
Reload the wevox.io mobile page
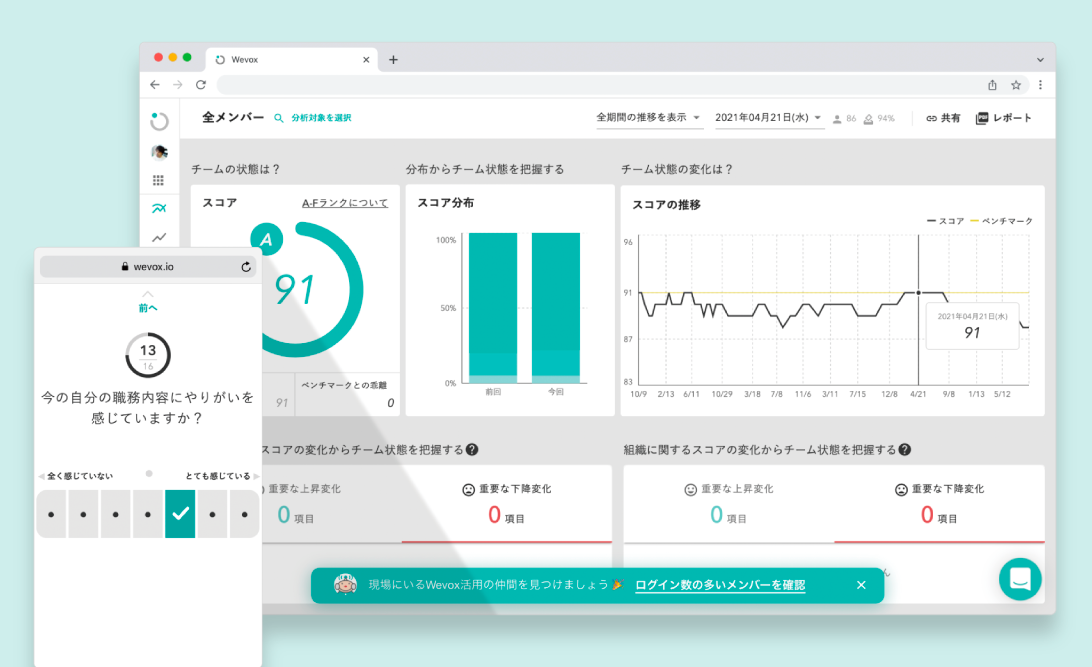246,267
